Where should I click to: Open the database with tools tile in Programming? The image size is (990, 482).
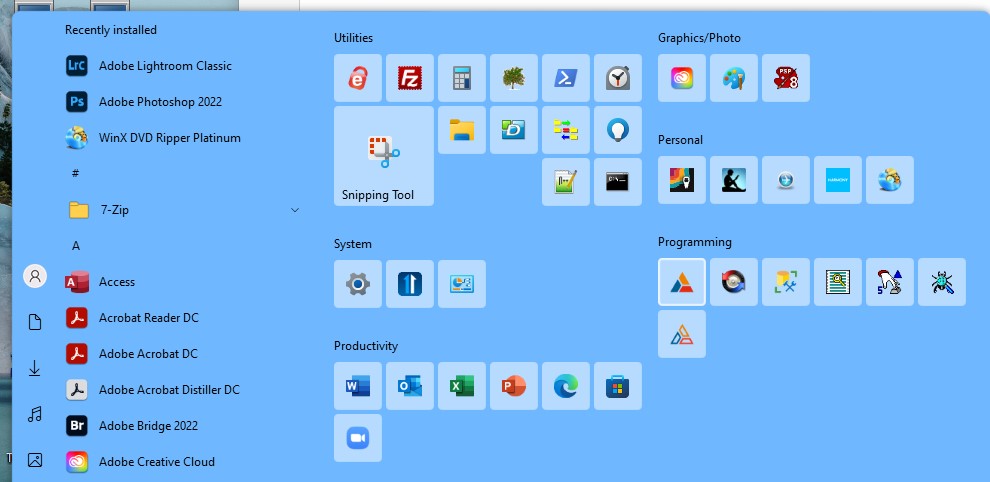pos(786,282)
